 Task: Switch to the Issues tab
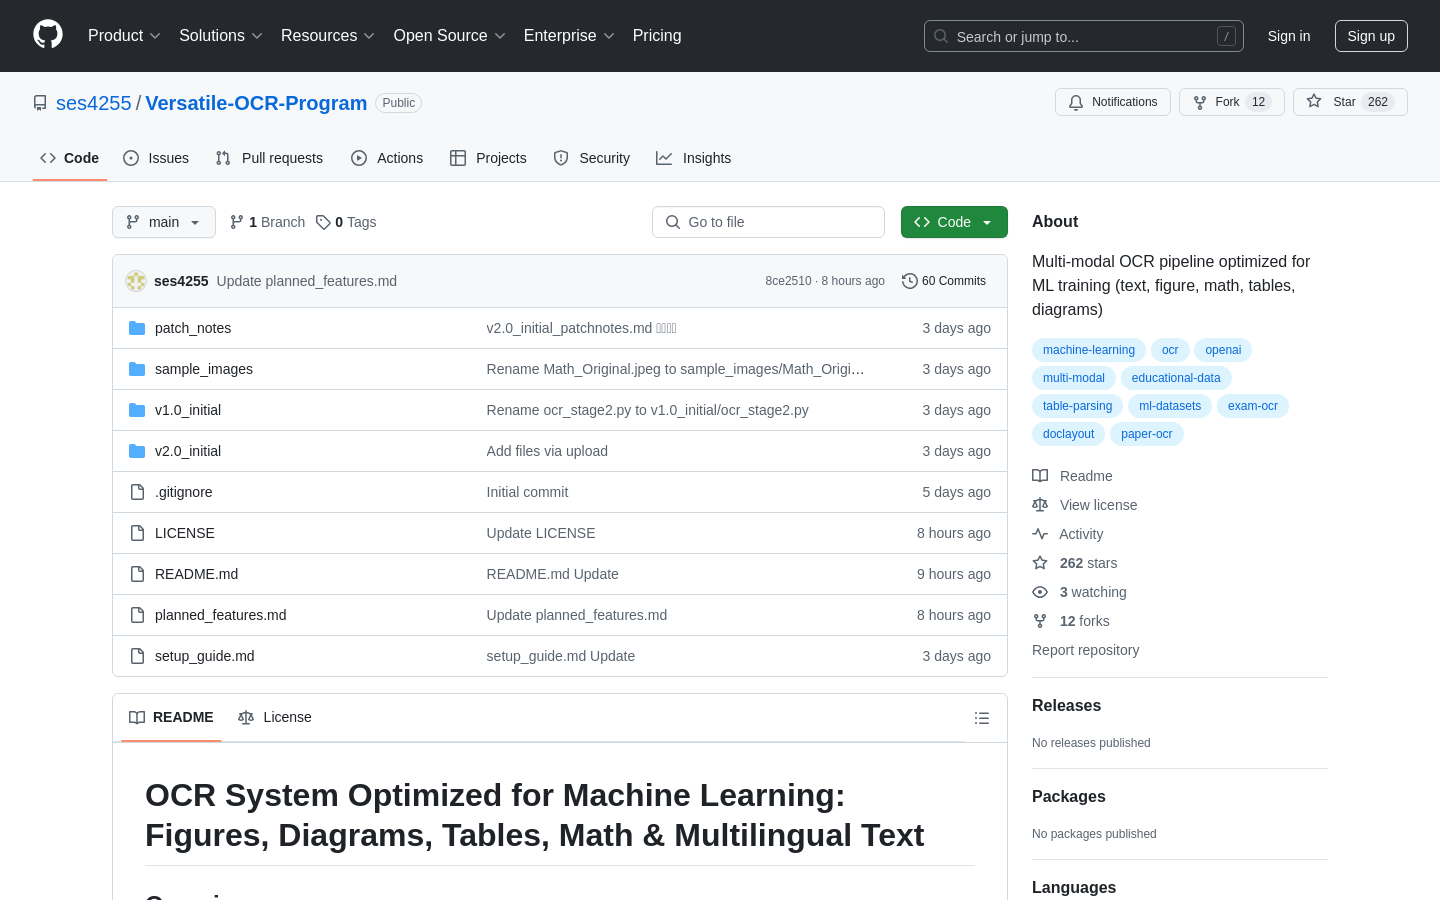coord(156,158)
